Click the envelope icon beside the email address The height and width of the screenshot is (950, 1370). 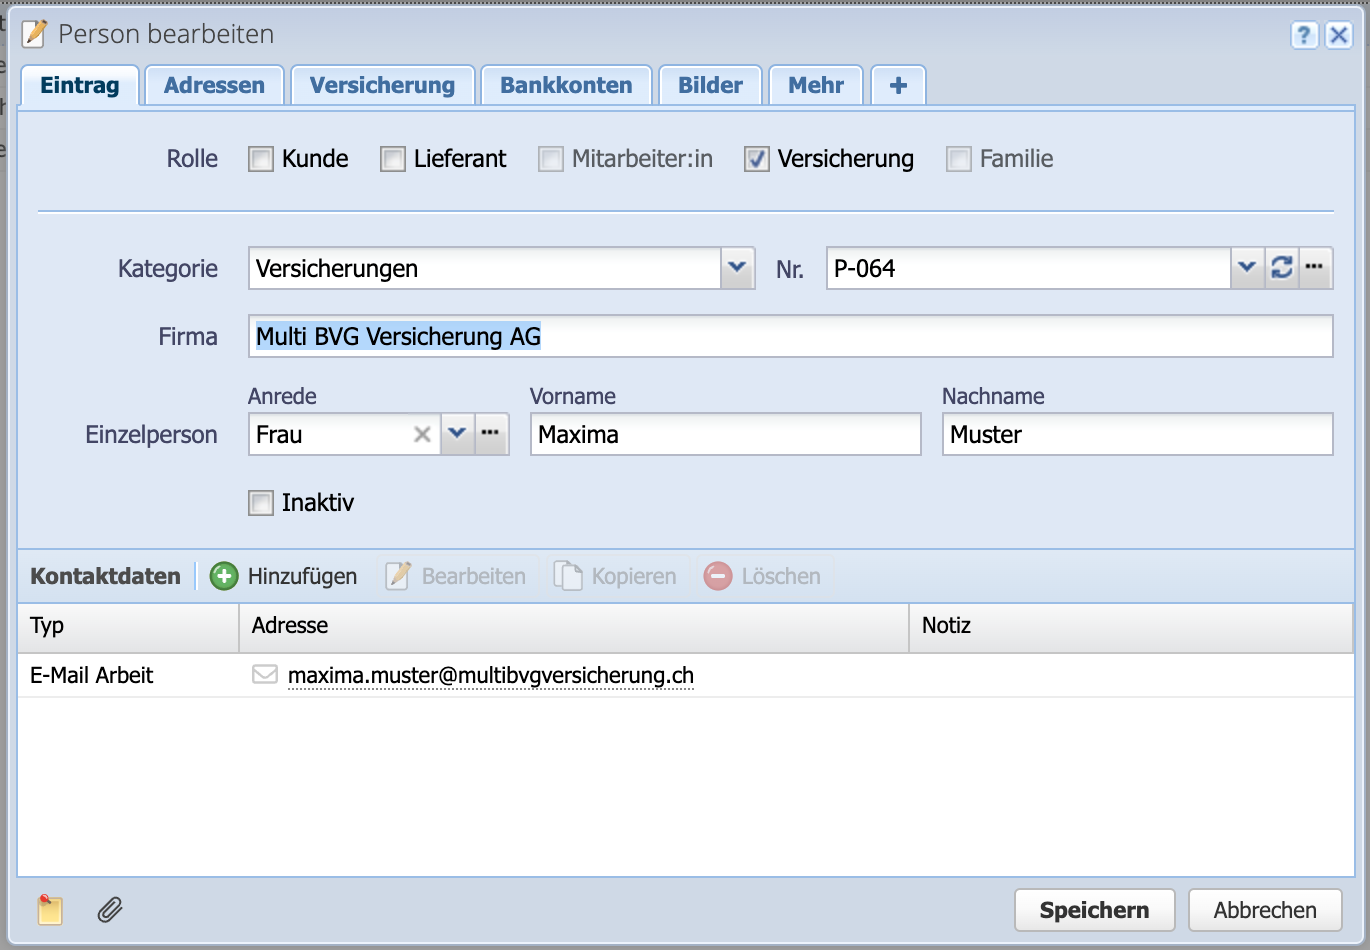[264, 674]
